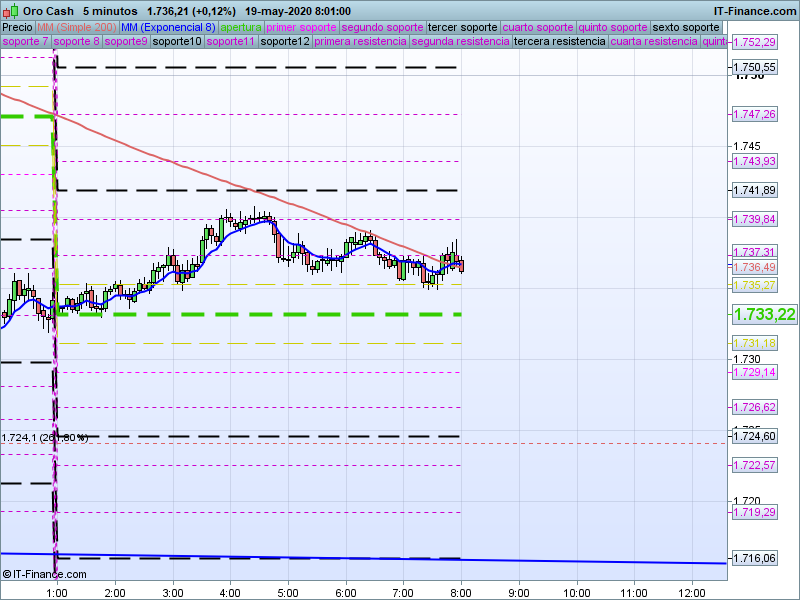Select the primera resistencia legend label
Viewport: 800px width, 600px height.
(x=360, y=42)
